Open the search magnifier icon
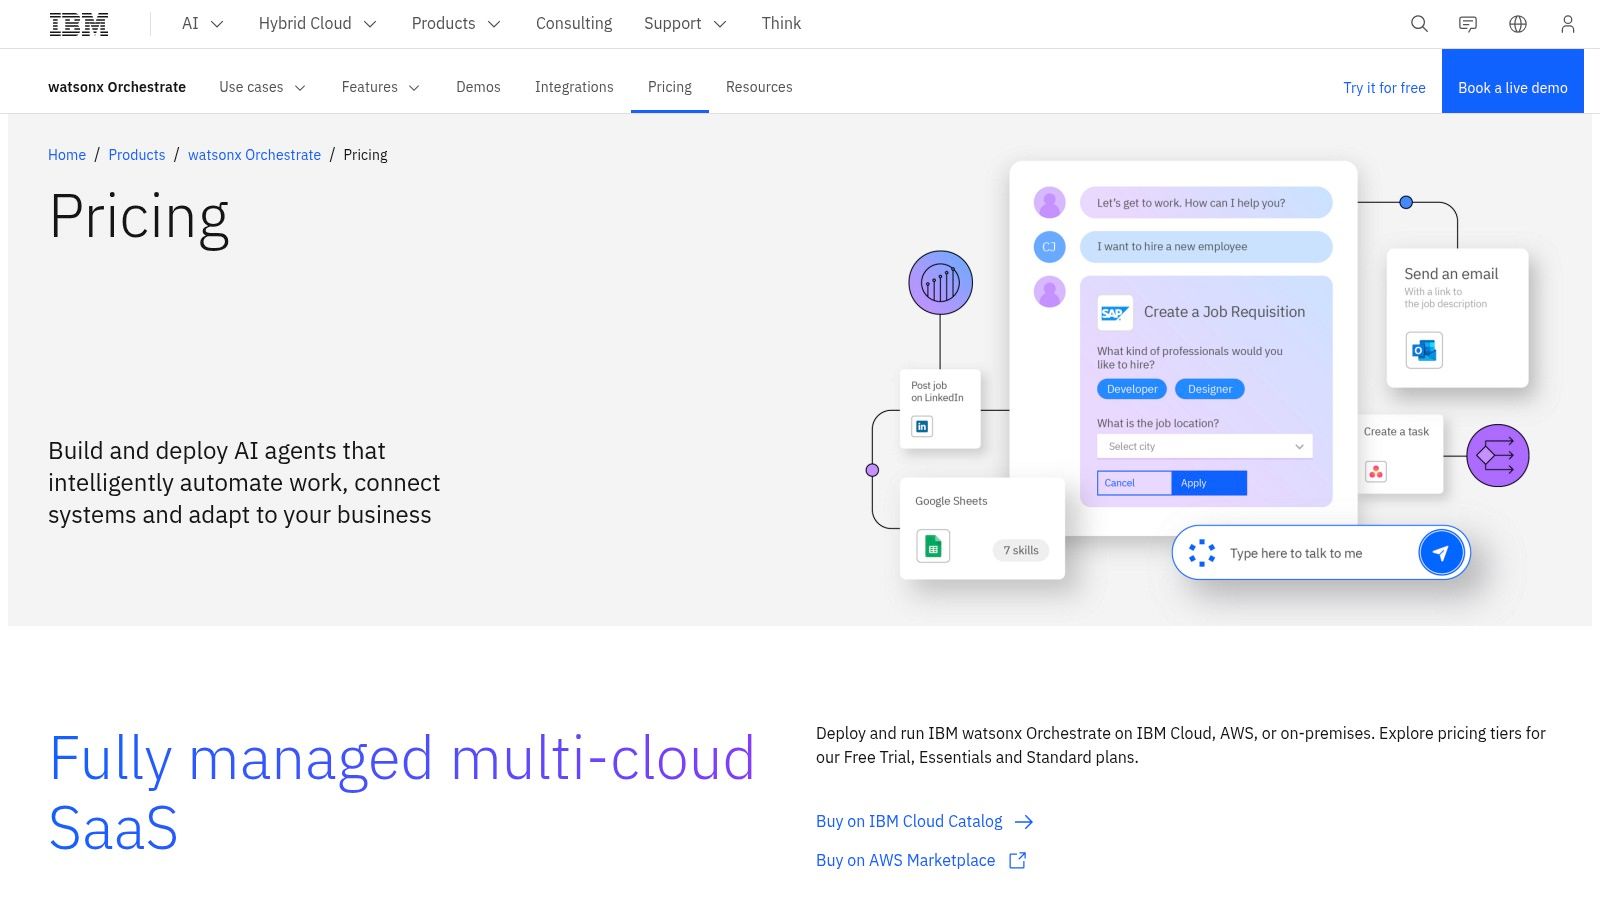The image size is (1600, 900). [x=1419, y=24]
